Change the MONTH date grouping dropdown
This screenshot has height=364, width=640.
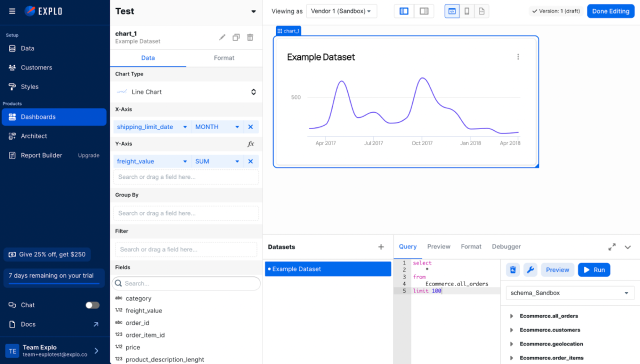tap(217, 127)
